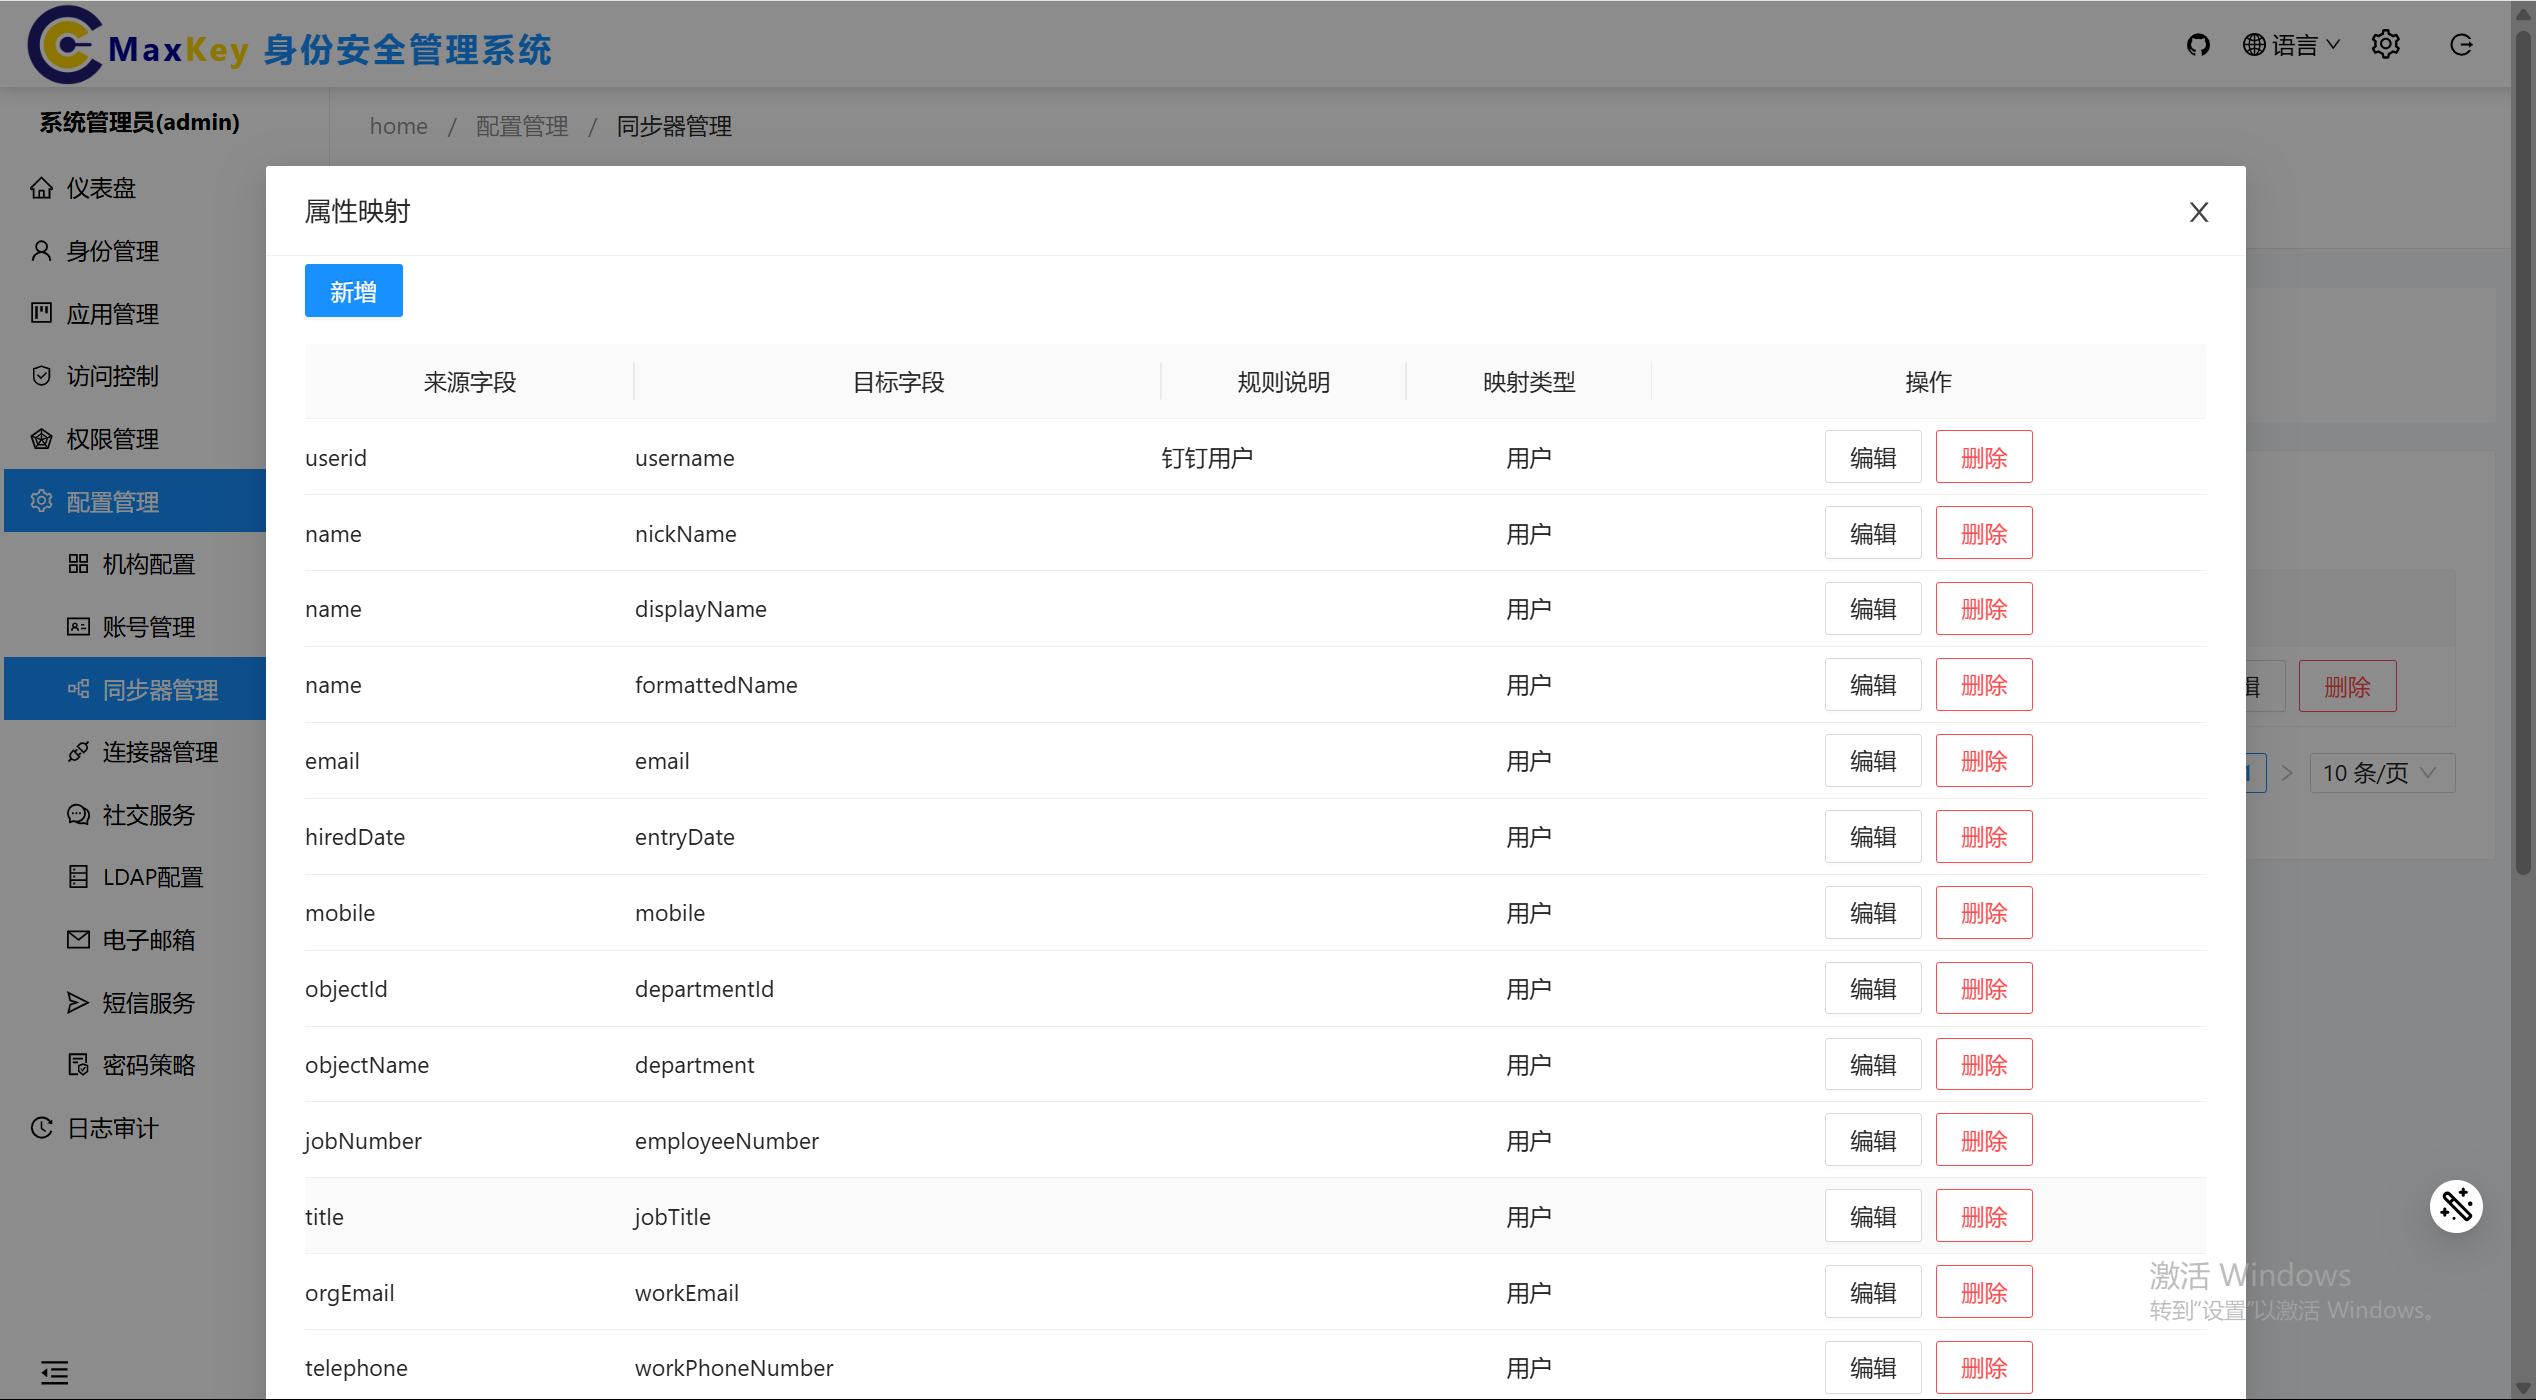Viewport: 2536px width, 1400px height.
Task: Expand the 语言 language dropdown
Action: point(2291,45)
